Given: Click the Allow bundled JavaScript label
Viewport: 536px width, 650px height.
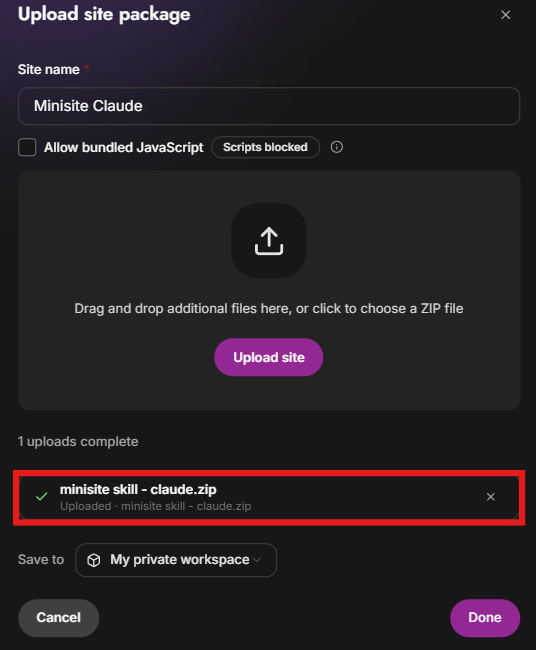Looking at the screenshot, I should [x=124, y=147].
